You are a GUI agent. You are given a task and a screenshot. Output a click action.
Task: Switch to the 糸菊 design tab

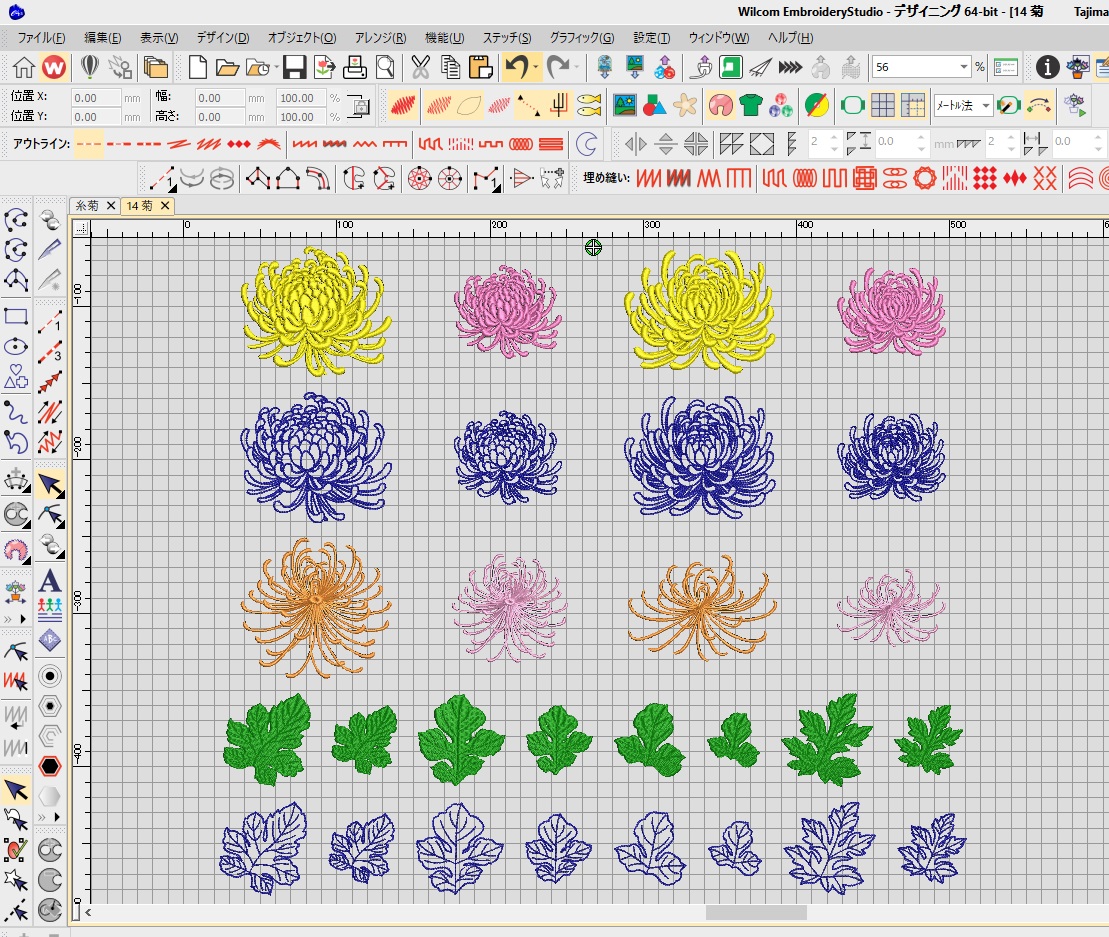pos(87,205)
